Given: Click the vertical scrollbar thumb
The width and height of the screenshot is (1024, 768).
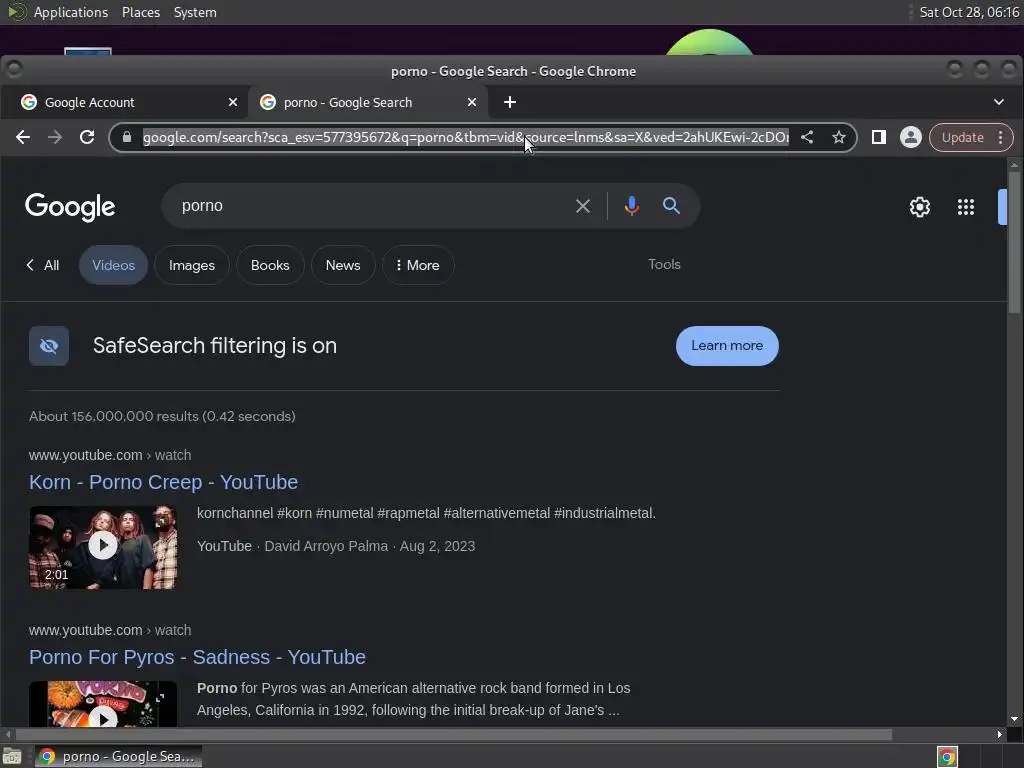Looking at the screenshot, I should tap(1014, 242).
